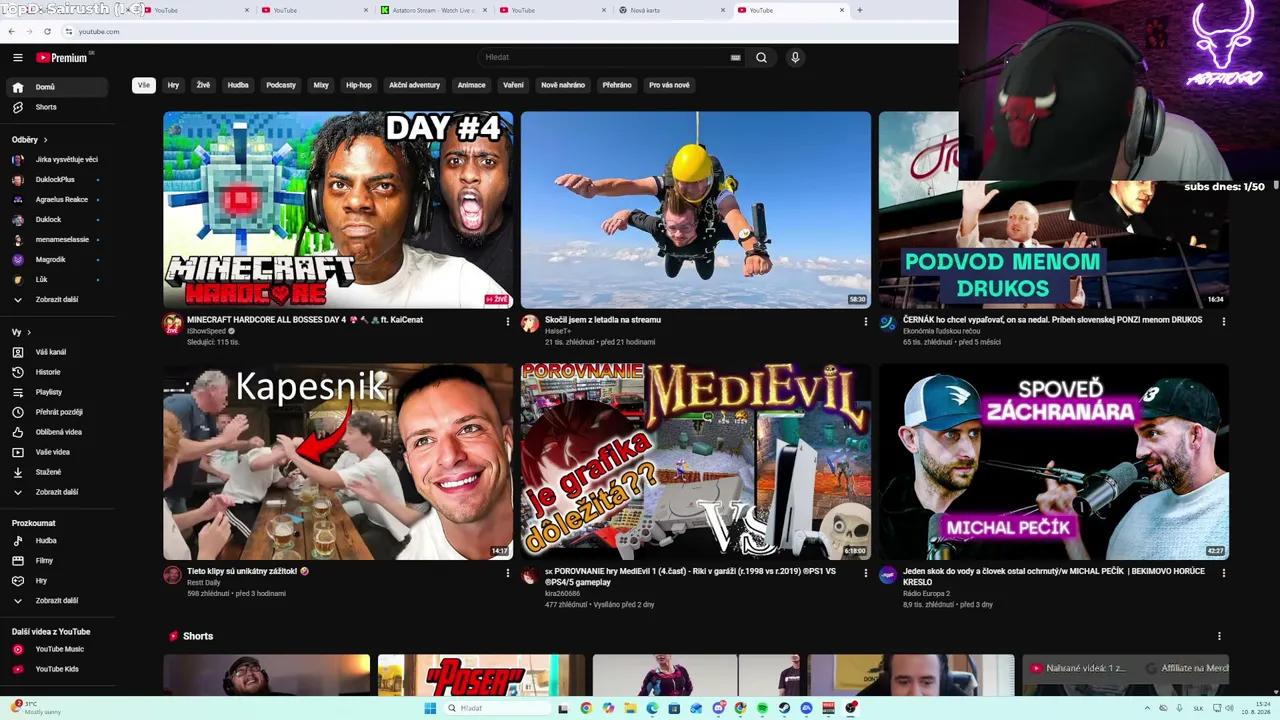
Task: Open the DuklockPlus channel
Action: click(56, 180)
